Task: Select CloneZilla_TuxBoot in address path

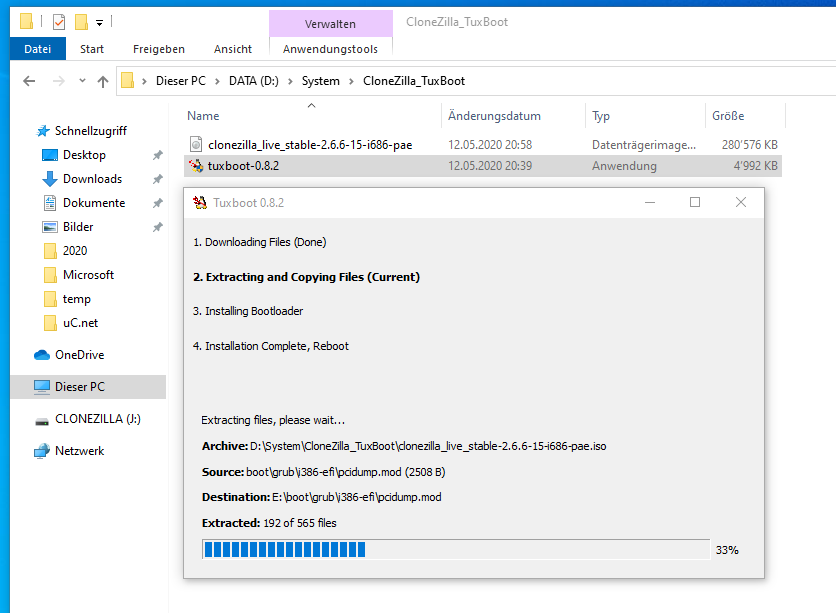Action: pos(414,81)
